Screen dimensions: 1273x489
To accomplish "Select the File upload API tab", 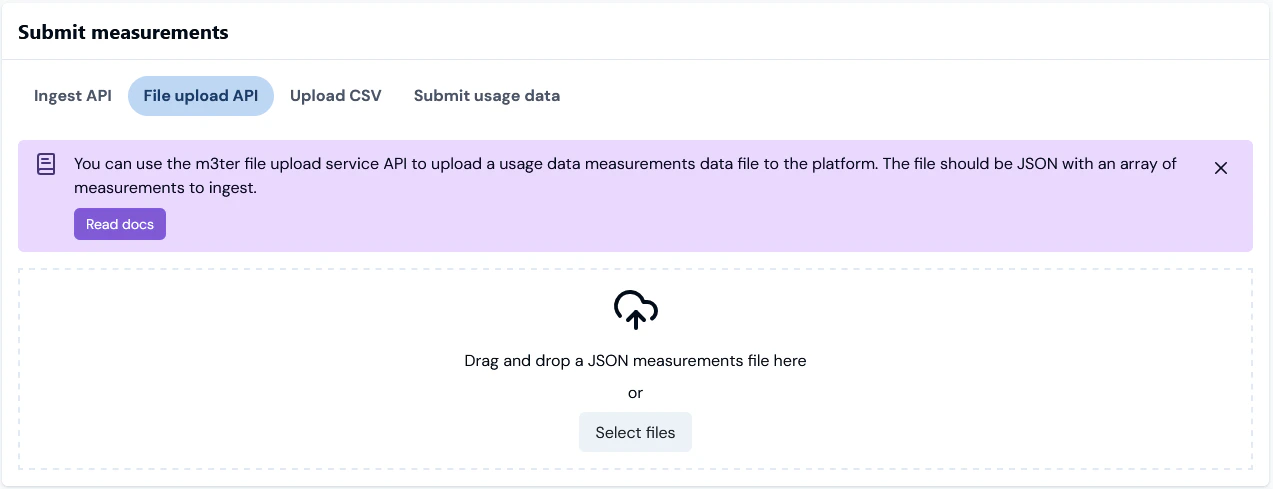I will [200, 96].
